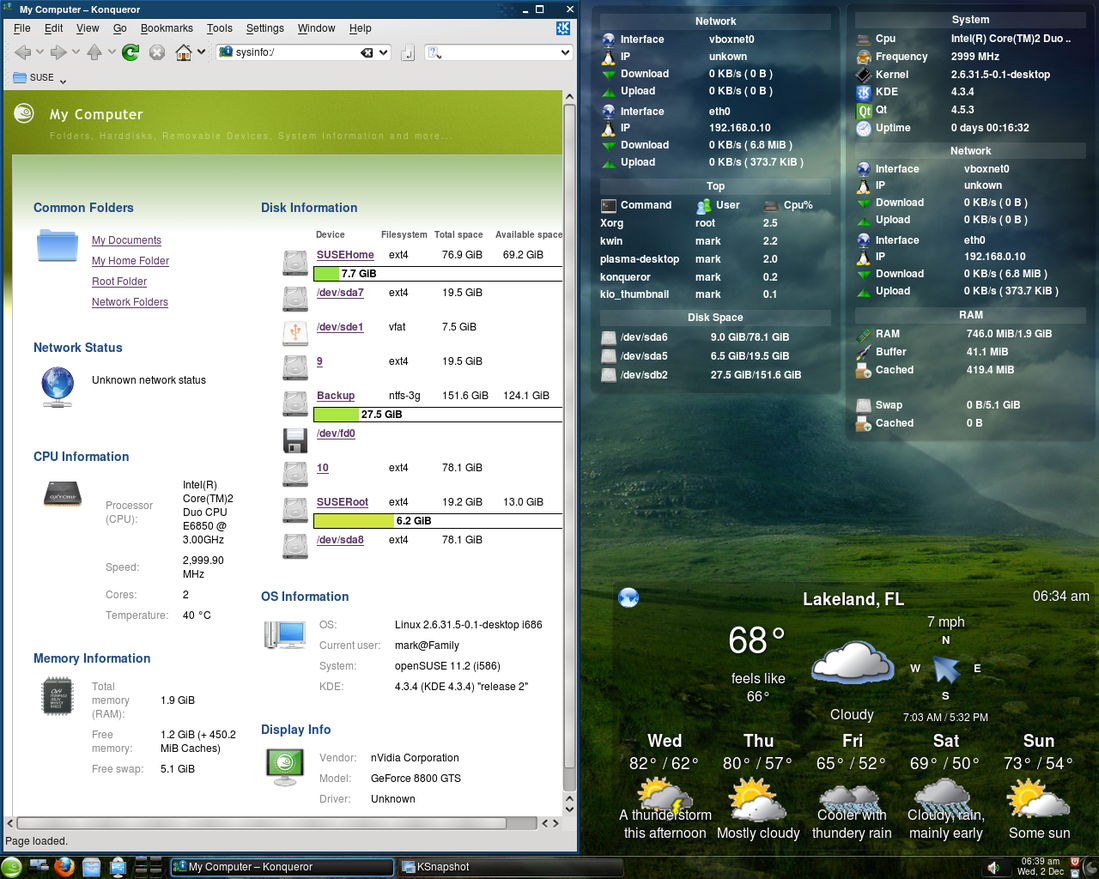Expand the SUSE bookmarks folder

point(39,78)
